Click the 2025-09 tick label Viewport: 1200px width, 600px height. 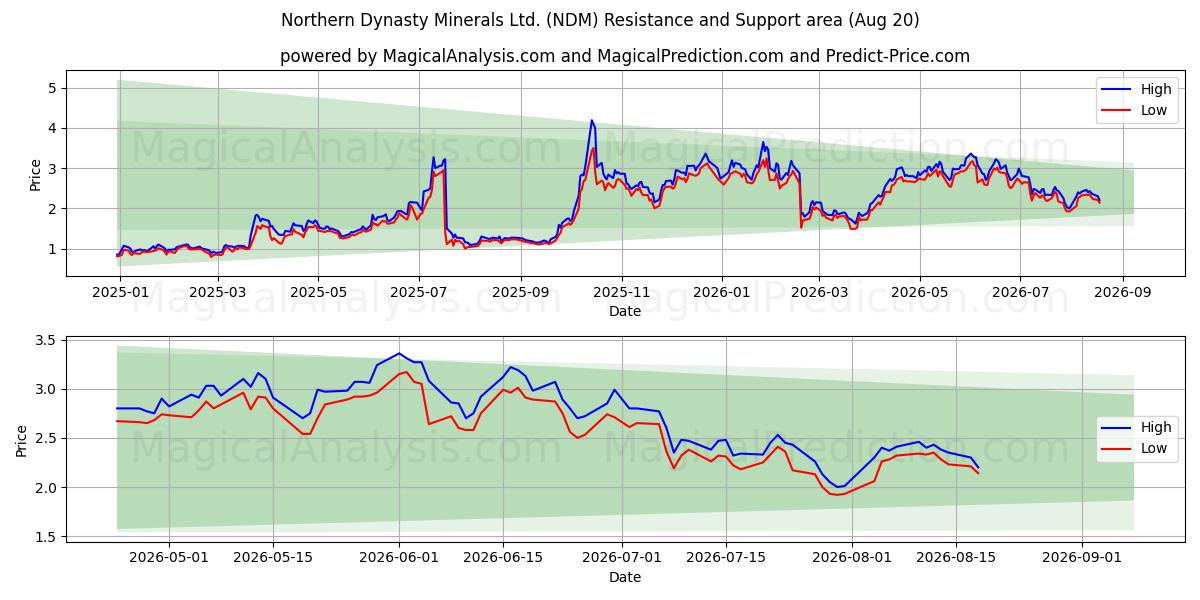pos(520,291)
